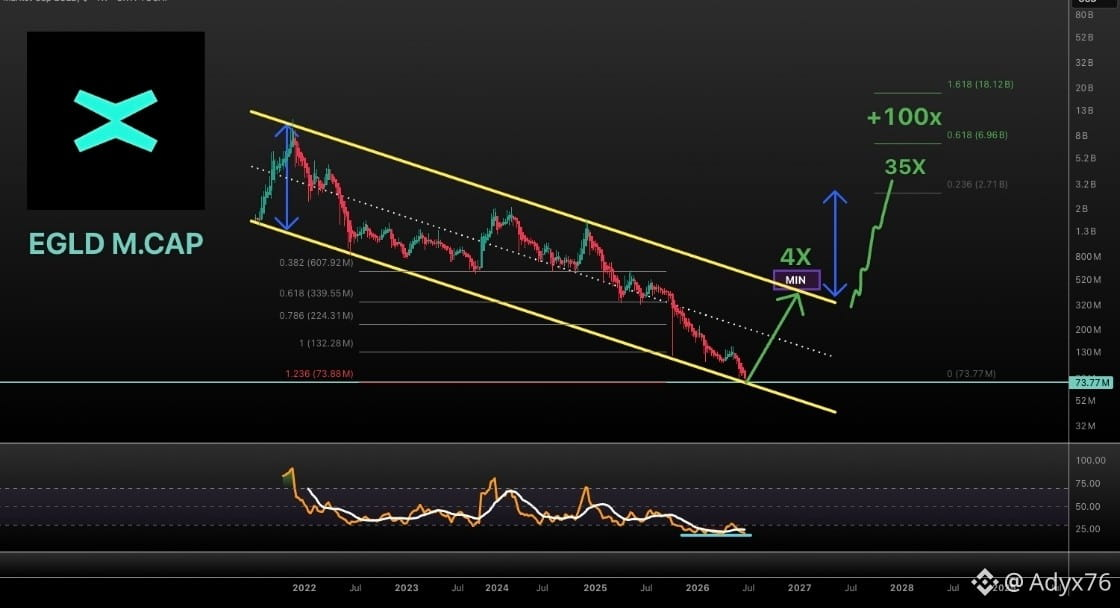Click 2022 on the time axis
Viewport: 1120px width, 608px height.
[304, 587]
